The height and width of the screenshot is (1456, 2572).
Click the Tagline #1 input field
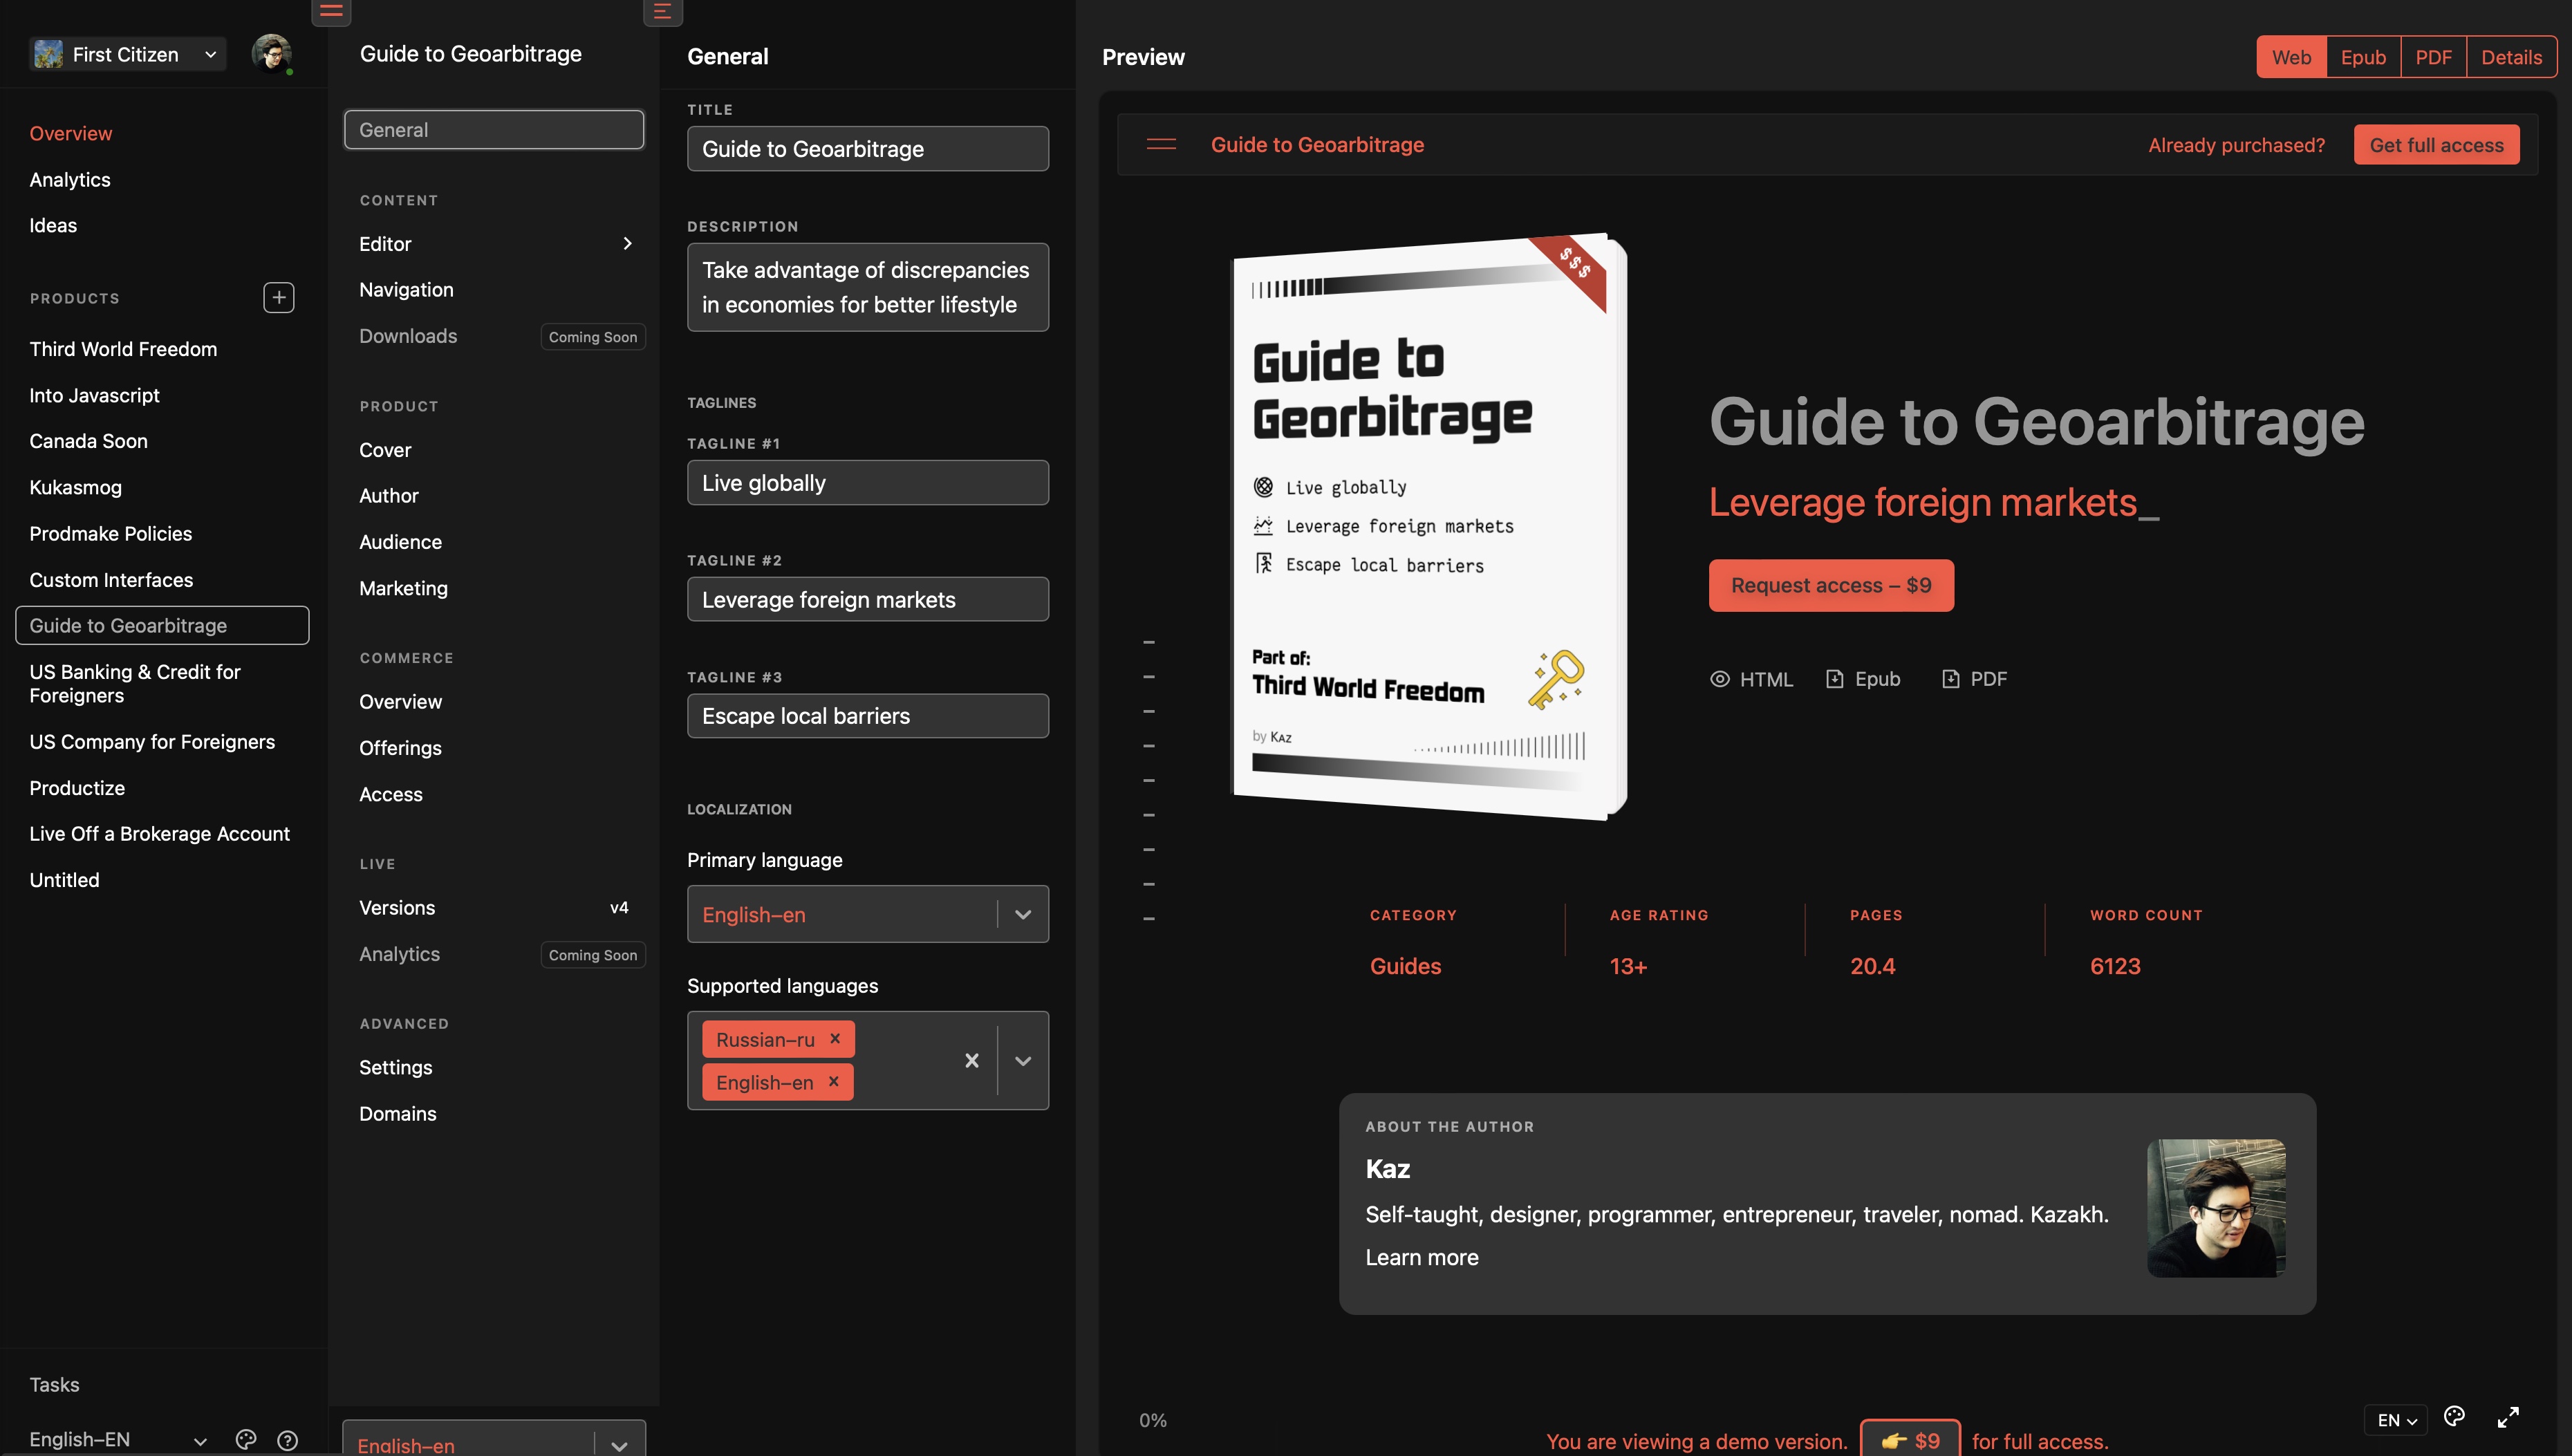pyautogui.click(x=867, y=483)
